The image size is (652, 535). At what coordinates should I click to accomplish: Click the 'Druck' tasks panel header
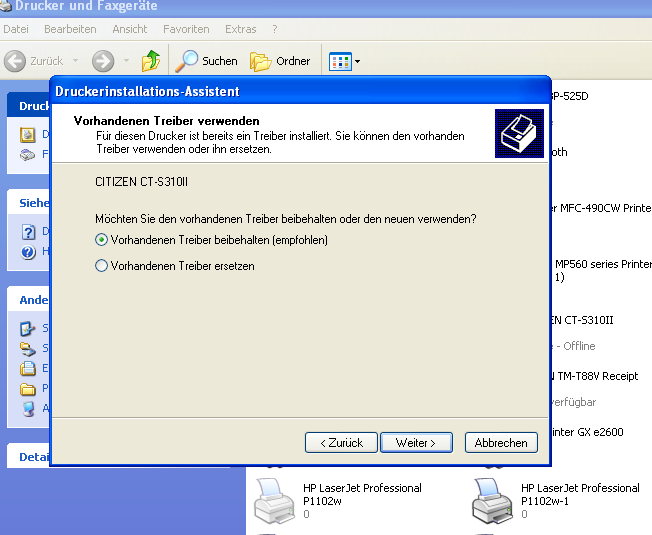[28, 106]
